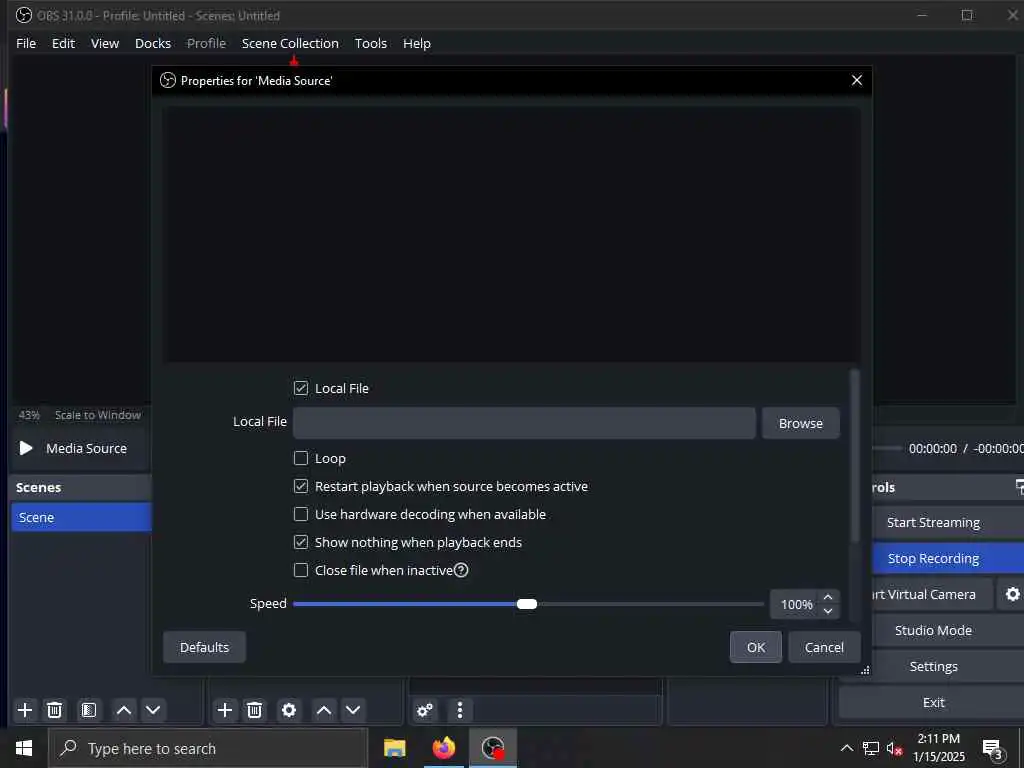Click the properties dialog vertical scrollbar
The image size is (1024, 768).
[854, 455]
